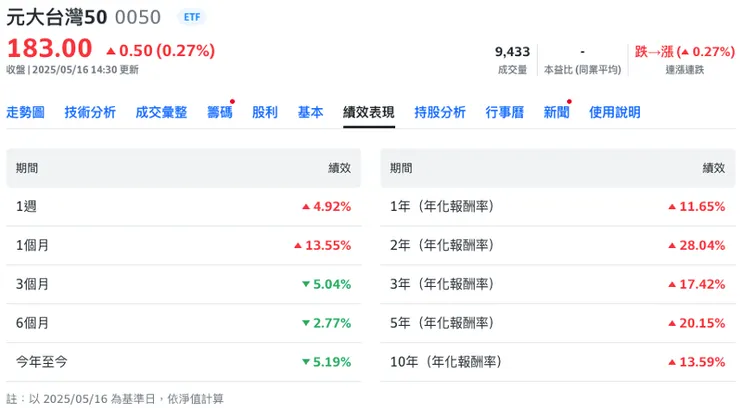Image resolution: width=740 pixels, height=408 pixels.
Task: Click the ETF badge
Action: (192, 17)
